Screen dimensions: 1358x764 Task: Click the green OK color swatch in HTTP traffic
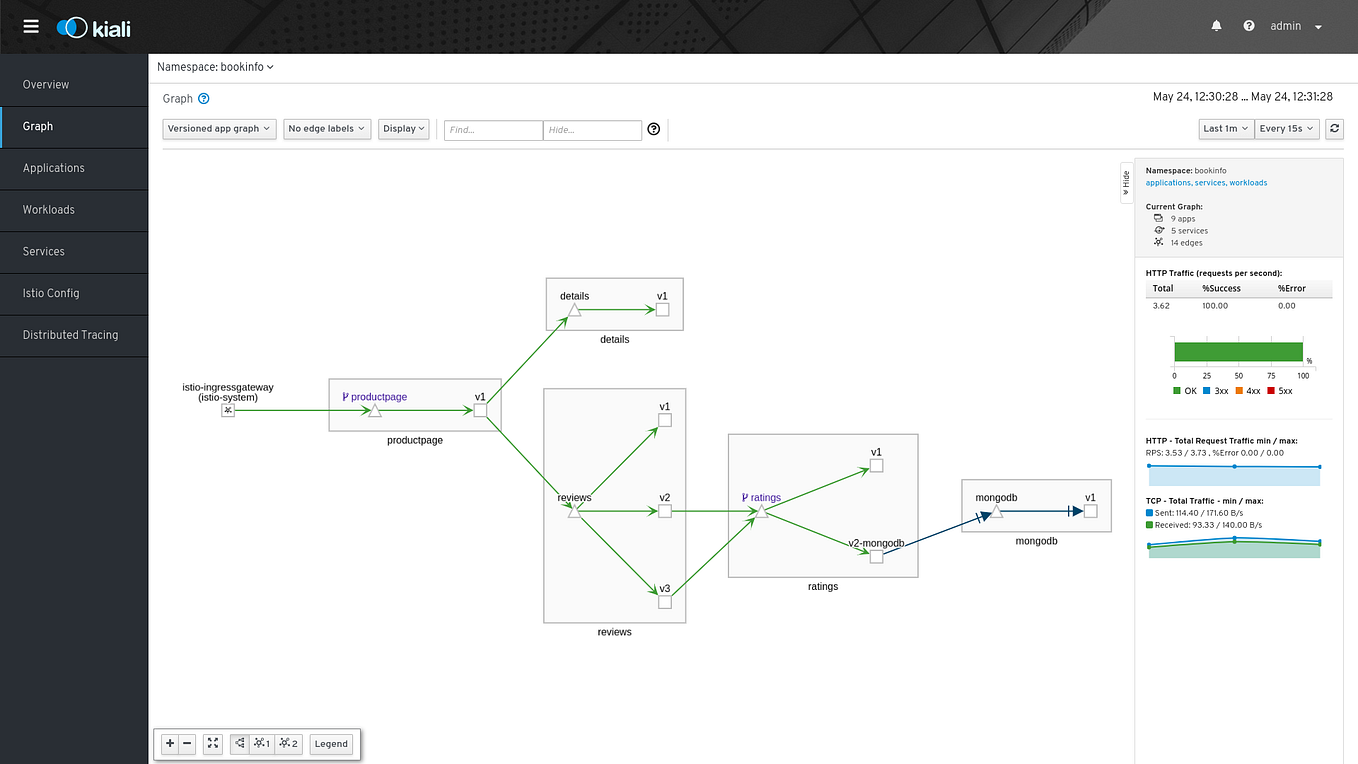(x=1176, y=391)
